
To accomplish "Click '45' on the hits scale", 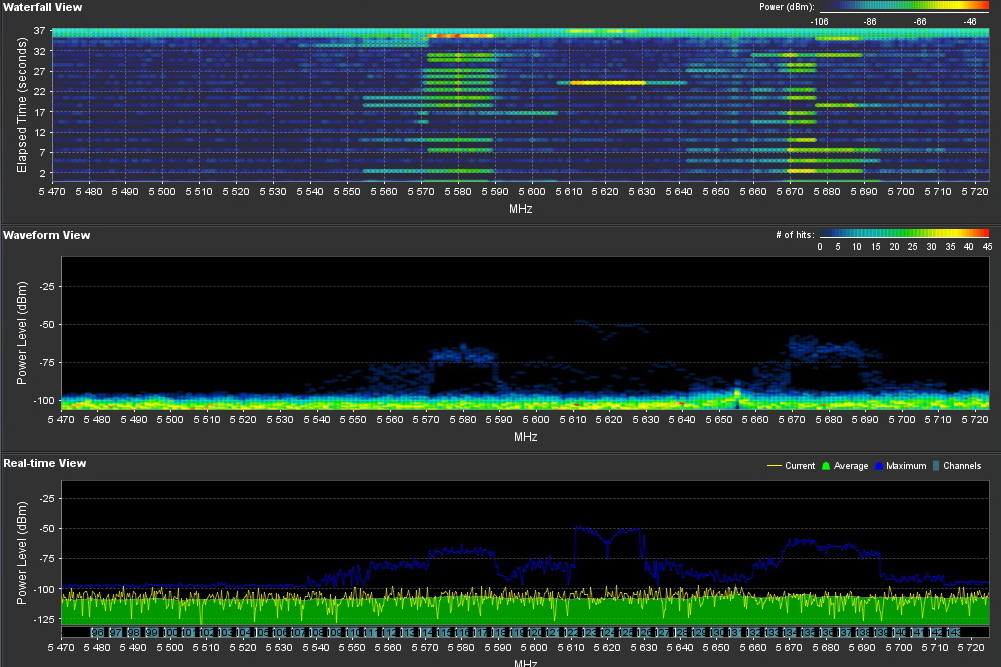I will click(988, 246).
